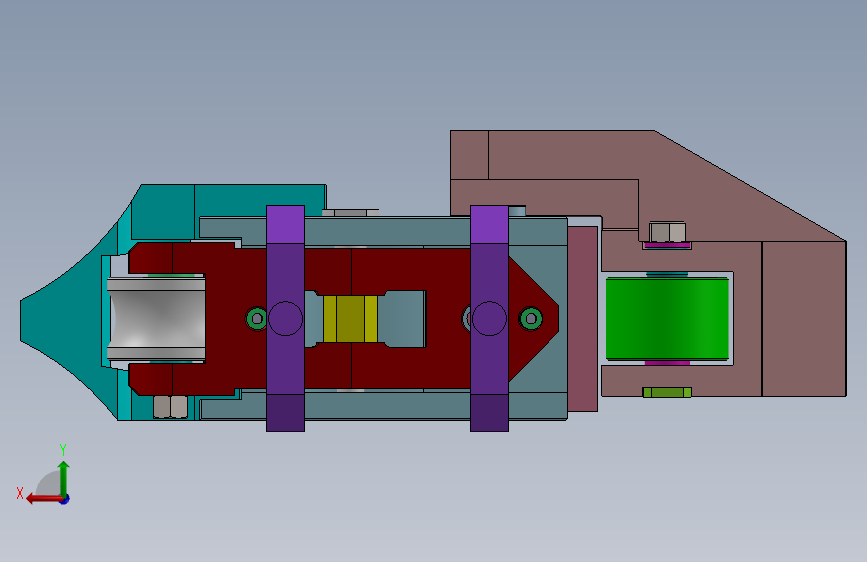This screenshot has height=562, width=867.
Task: Click the green Y axis of the triad
Action: coord(64,478)
